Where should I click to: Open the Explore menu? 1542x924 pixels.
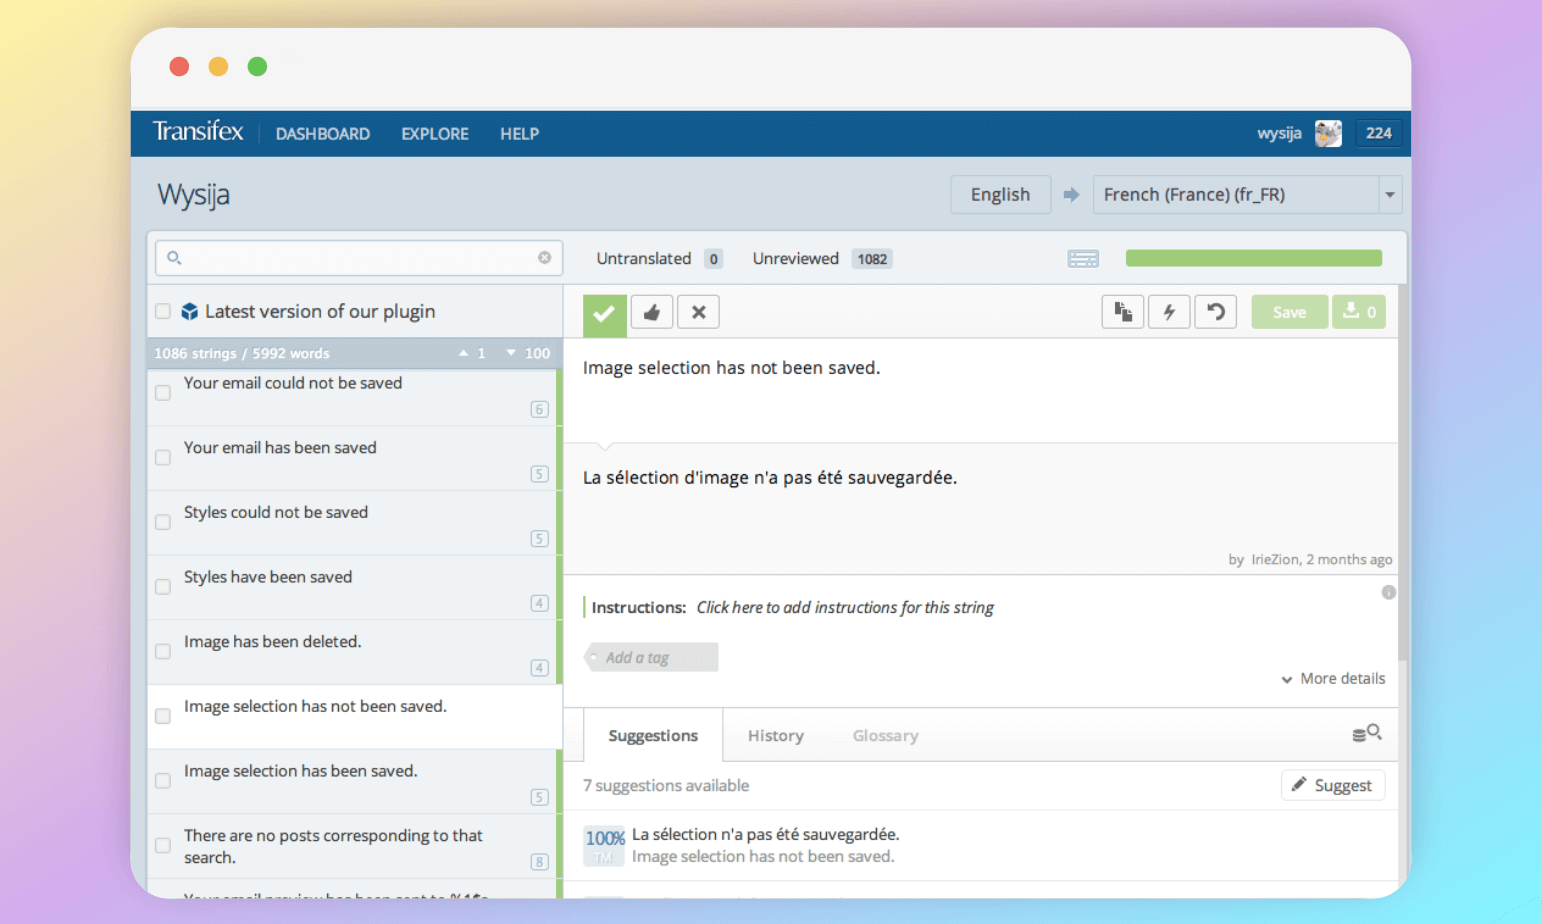tap(435, 134)
